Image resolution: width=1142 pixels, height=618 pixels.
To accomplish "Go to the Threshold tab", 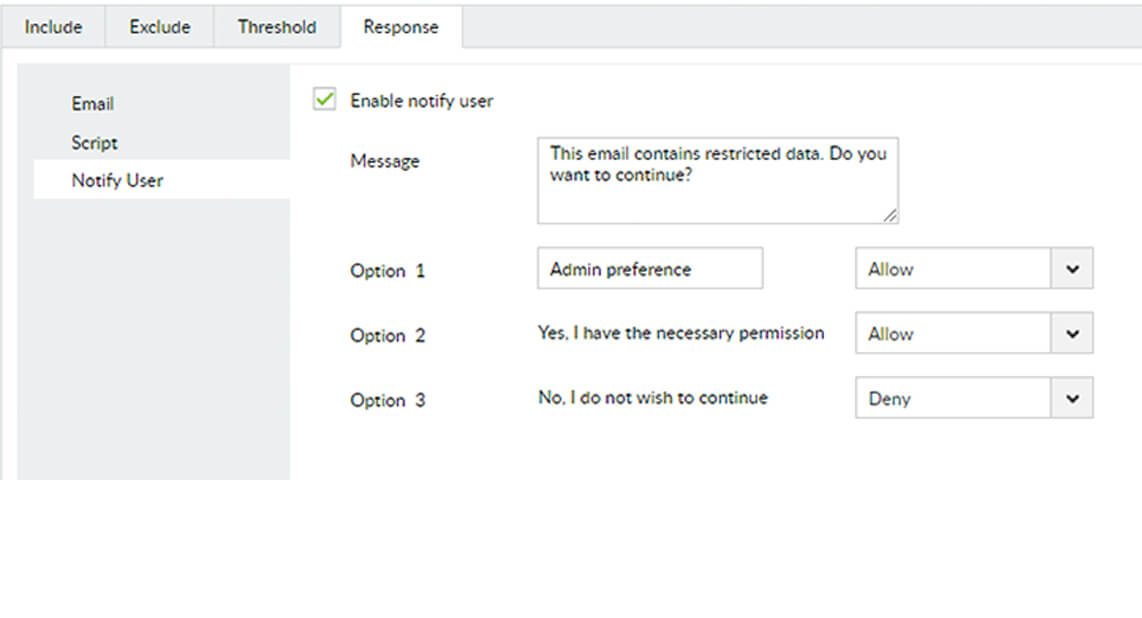I will click(x=277, y=27).
